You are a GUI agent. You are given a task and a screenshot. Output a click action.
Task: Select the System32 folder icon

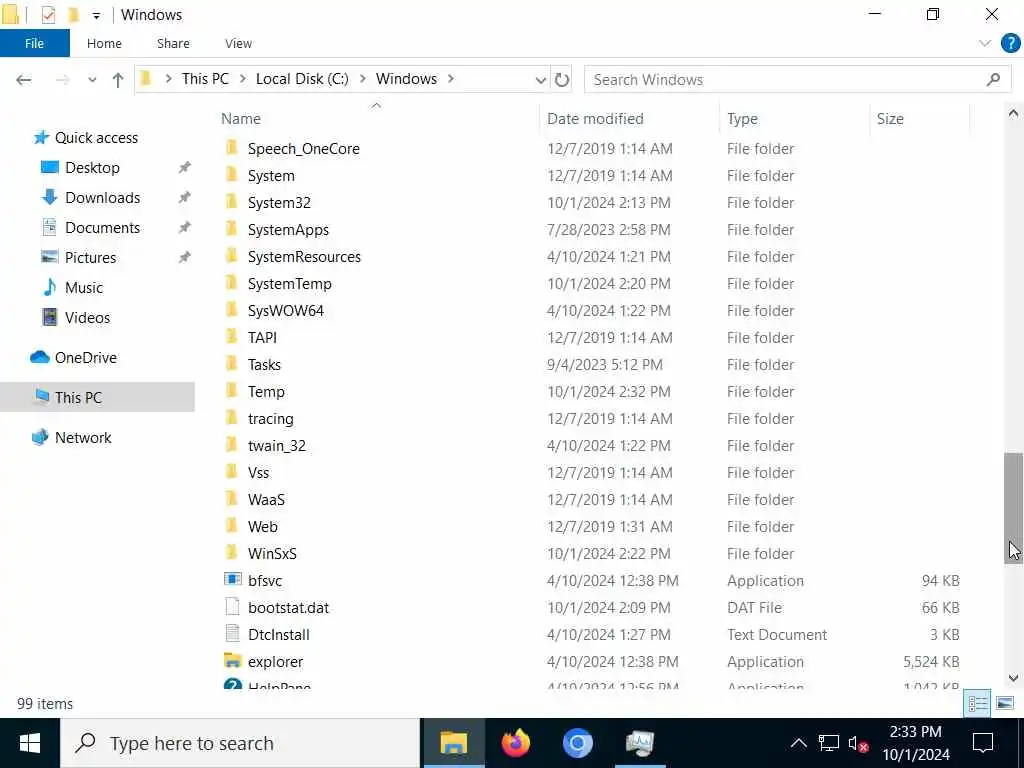coord(232,202)
